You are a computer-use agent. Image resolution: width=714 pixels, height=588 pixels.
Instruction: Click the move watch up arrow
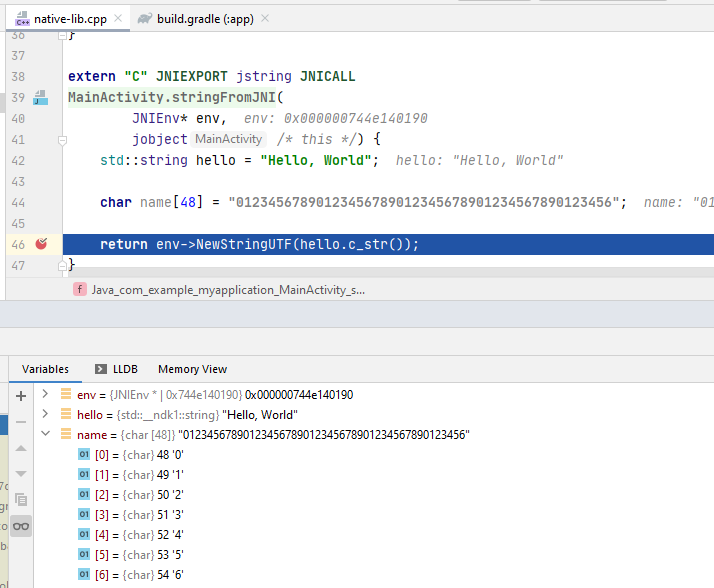point(21,448)
